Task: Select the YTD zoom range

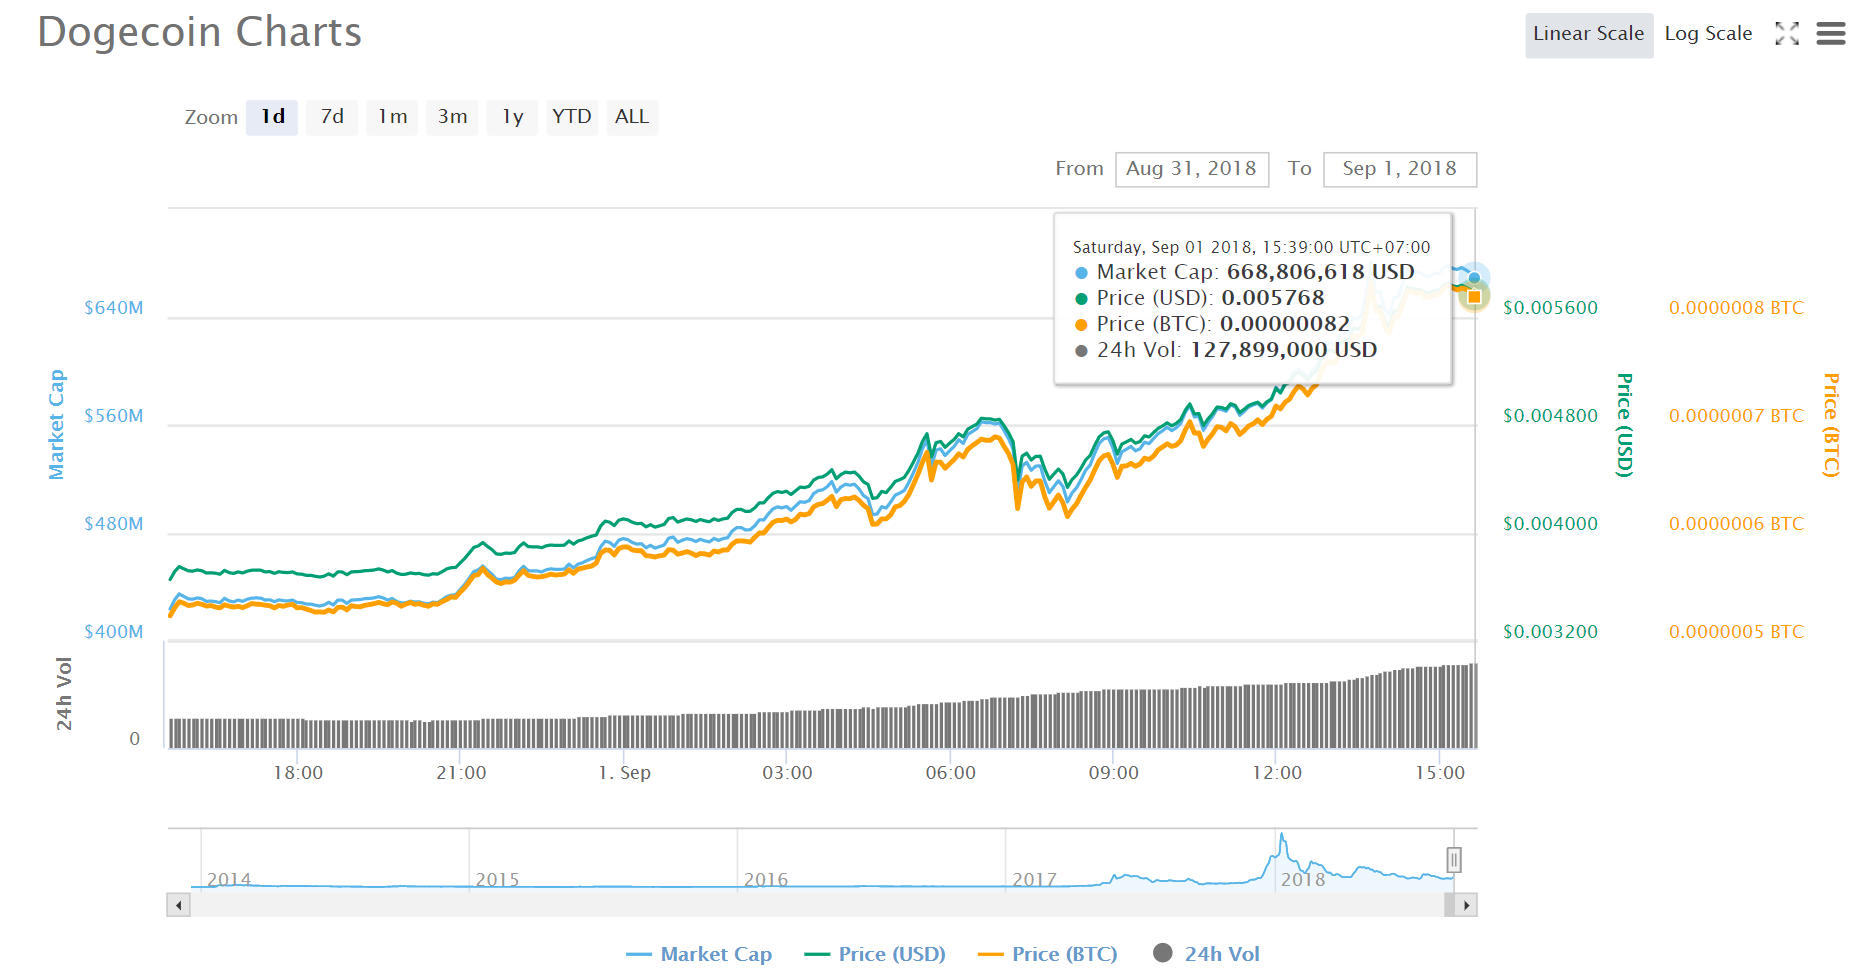Action: [x=572, y=117]
